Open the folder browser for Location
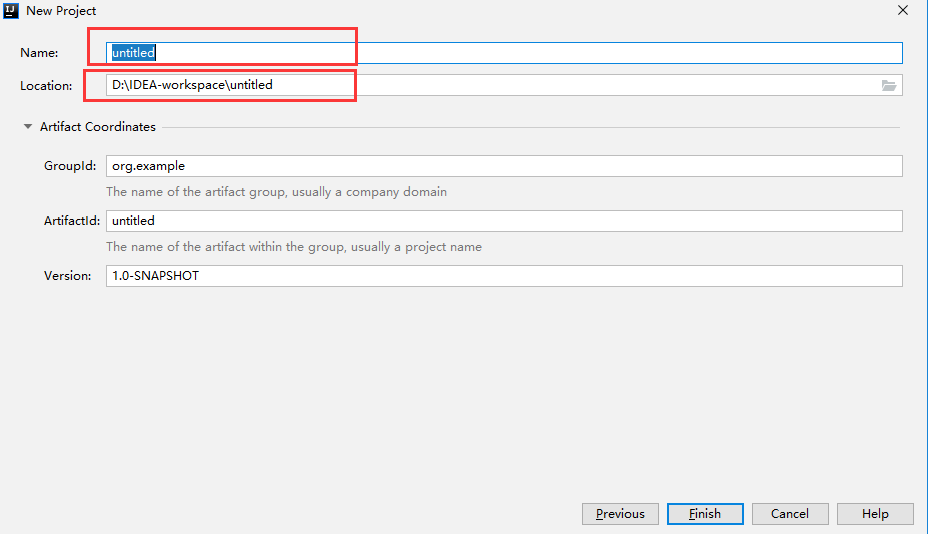 (x=889, y=85)
